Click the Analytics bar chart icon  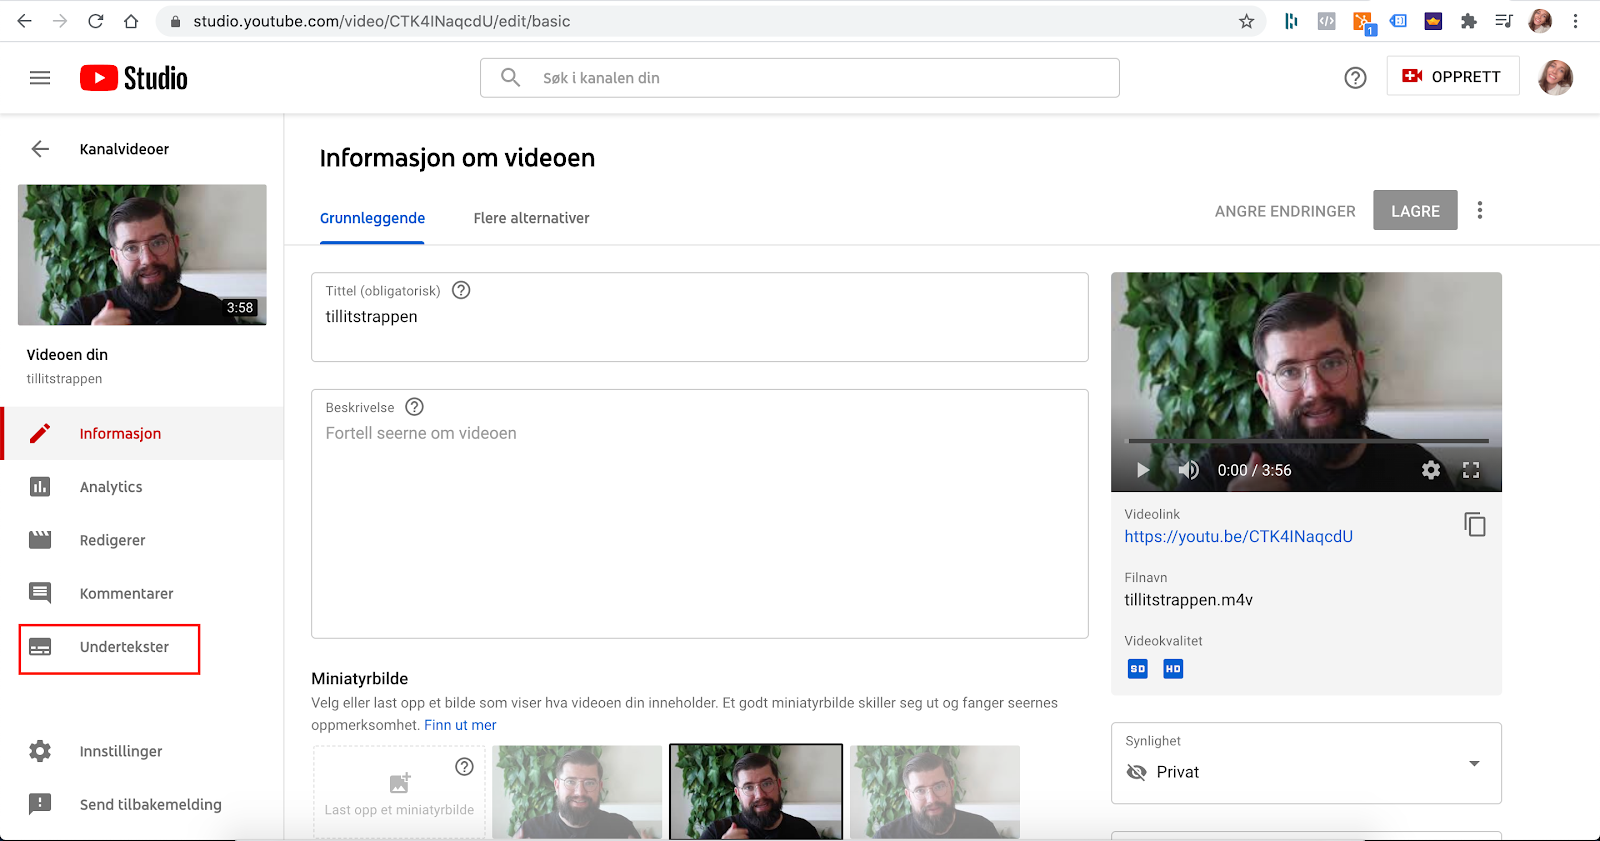(x=40, y=487)
